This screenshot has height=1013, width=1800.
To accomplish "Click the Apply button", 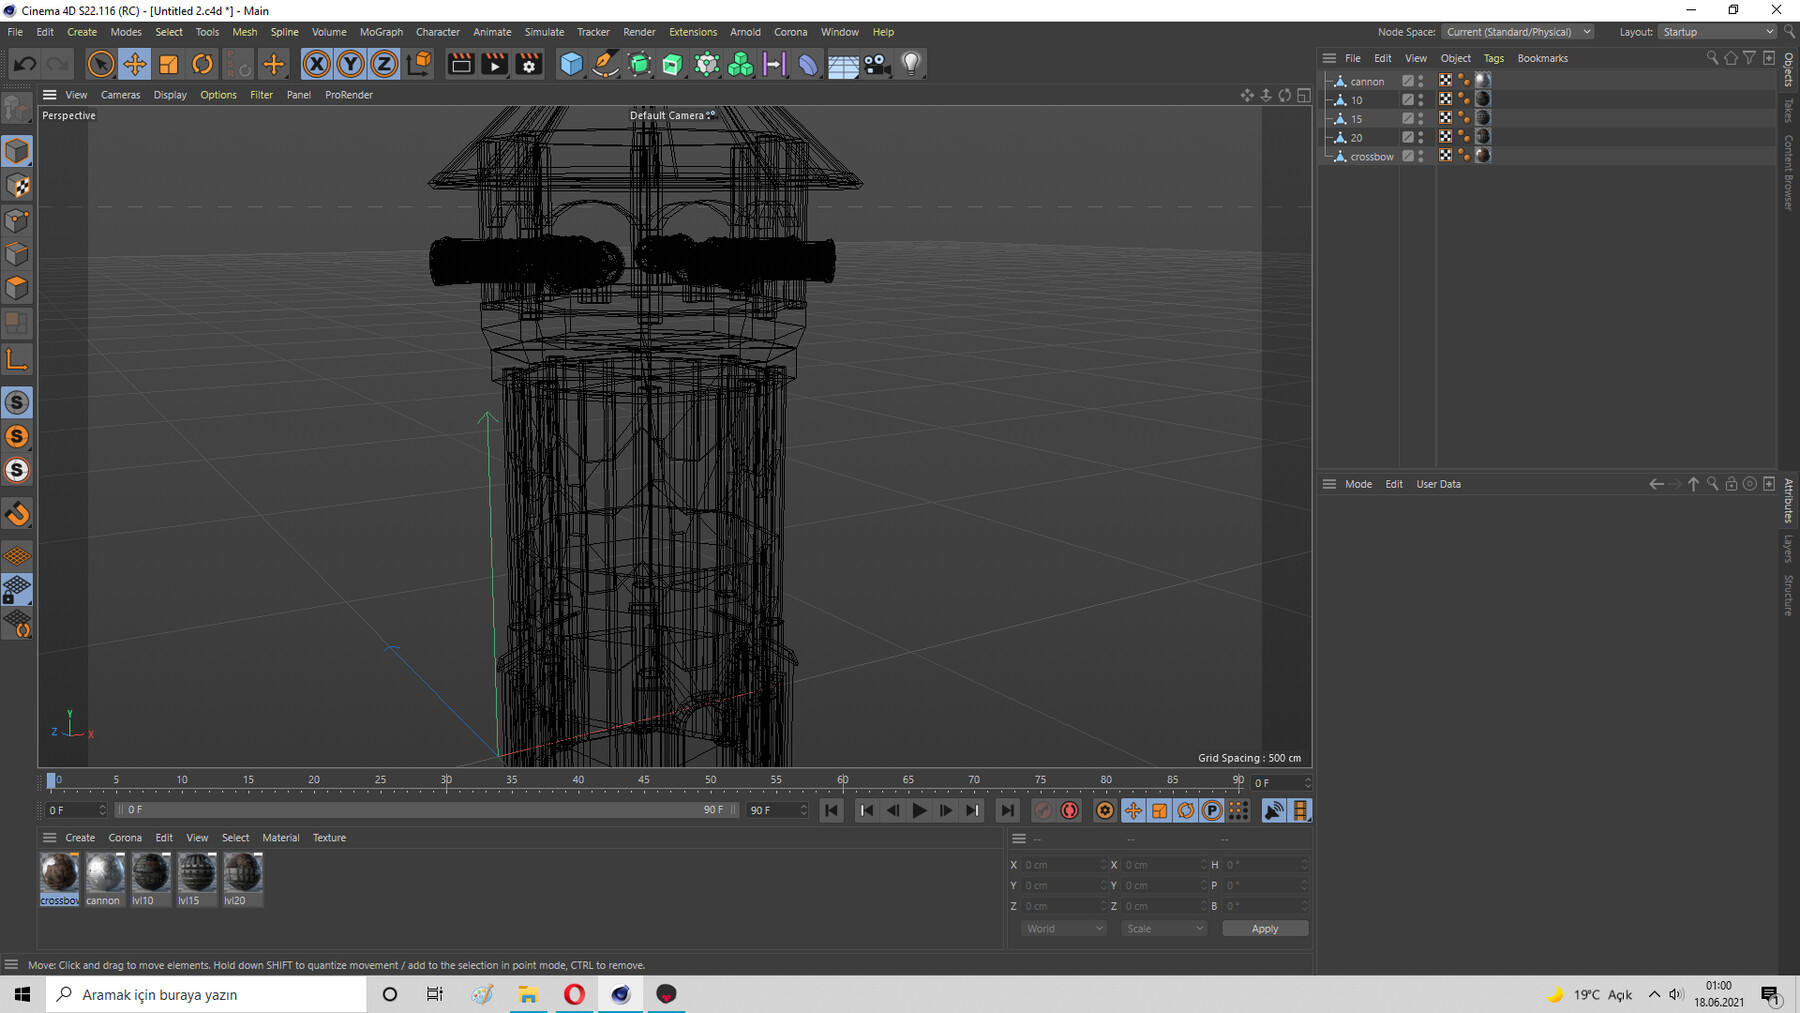I will click(x=1264, y=929).
